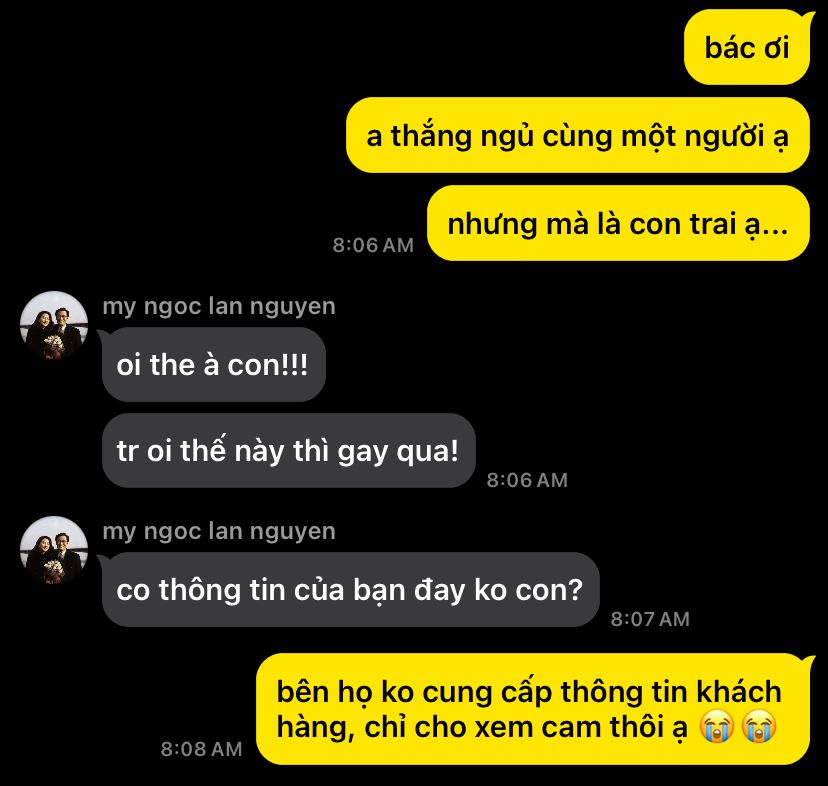The image size is (828, 786).
Task: Select the "bác ơi" yellow message bubble
Action: 747,48
